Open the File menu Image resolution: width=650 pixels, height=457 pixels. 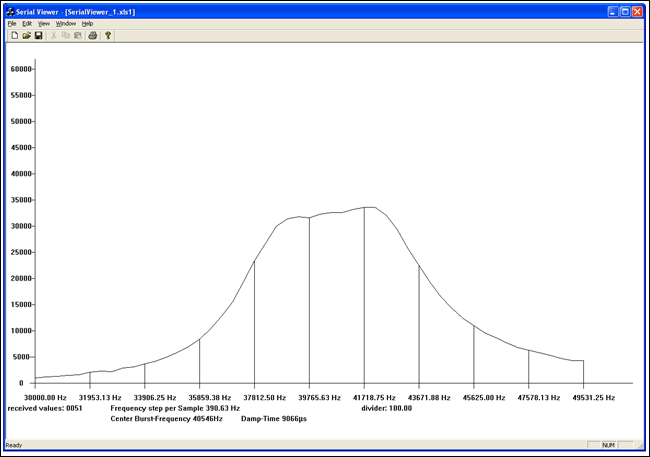tap(12, 23)
